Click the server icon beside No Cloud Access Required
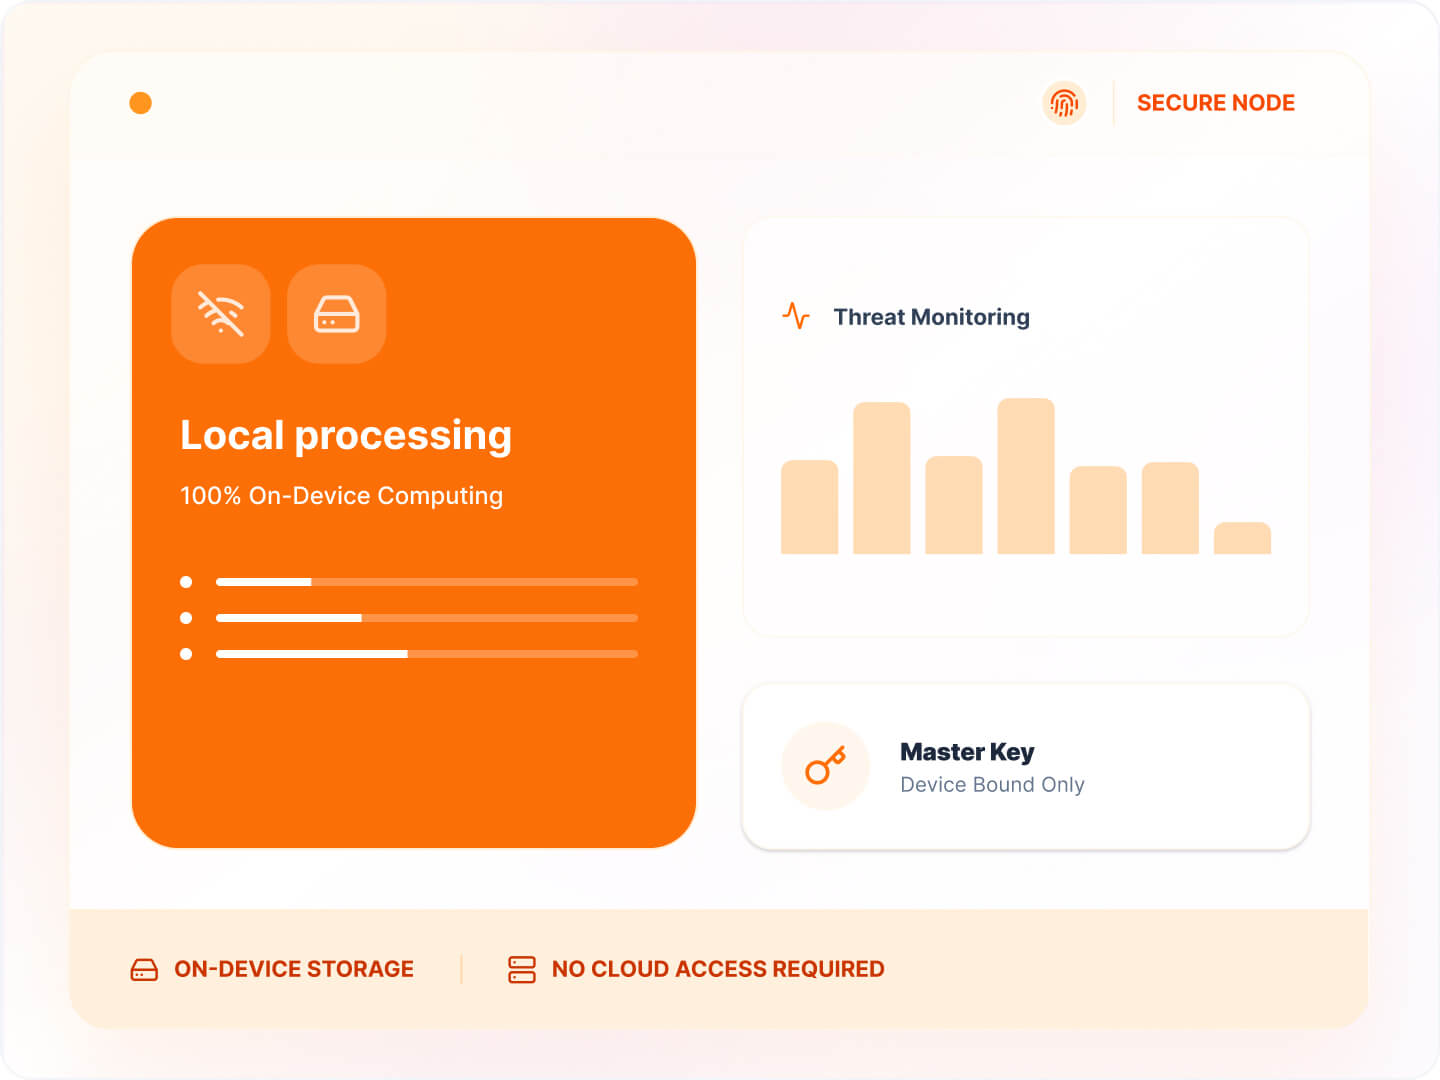Viewport: 1440px width, 1080px height. coord(521,968)
